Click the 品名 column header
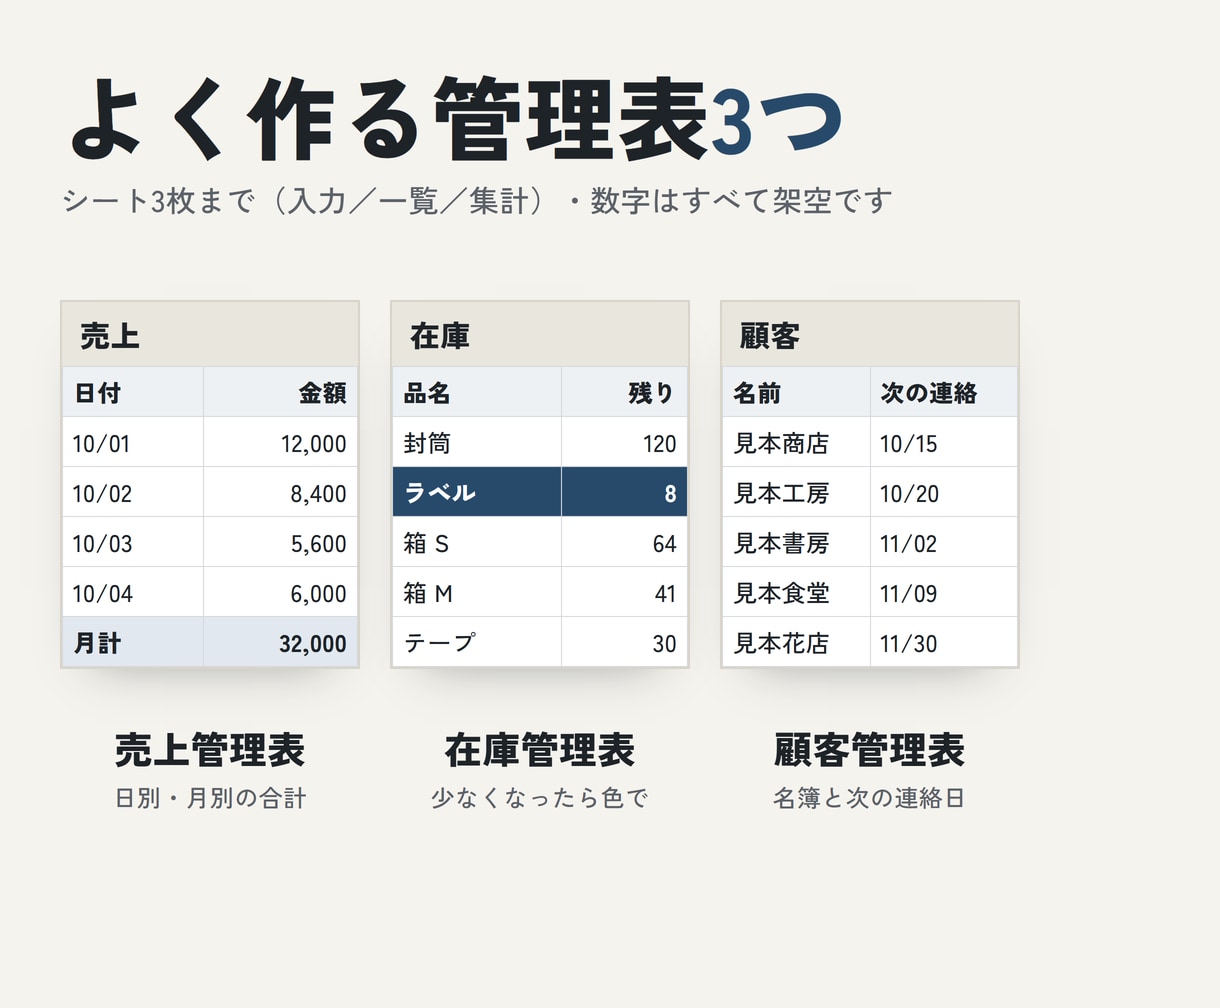The width and height of the screenshot is (1220, 1008). (477, 392)
